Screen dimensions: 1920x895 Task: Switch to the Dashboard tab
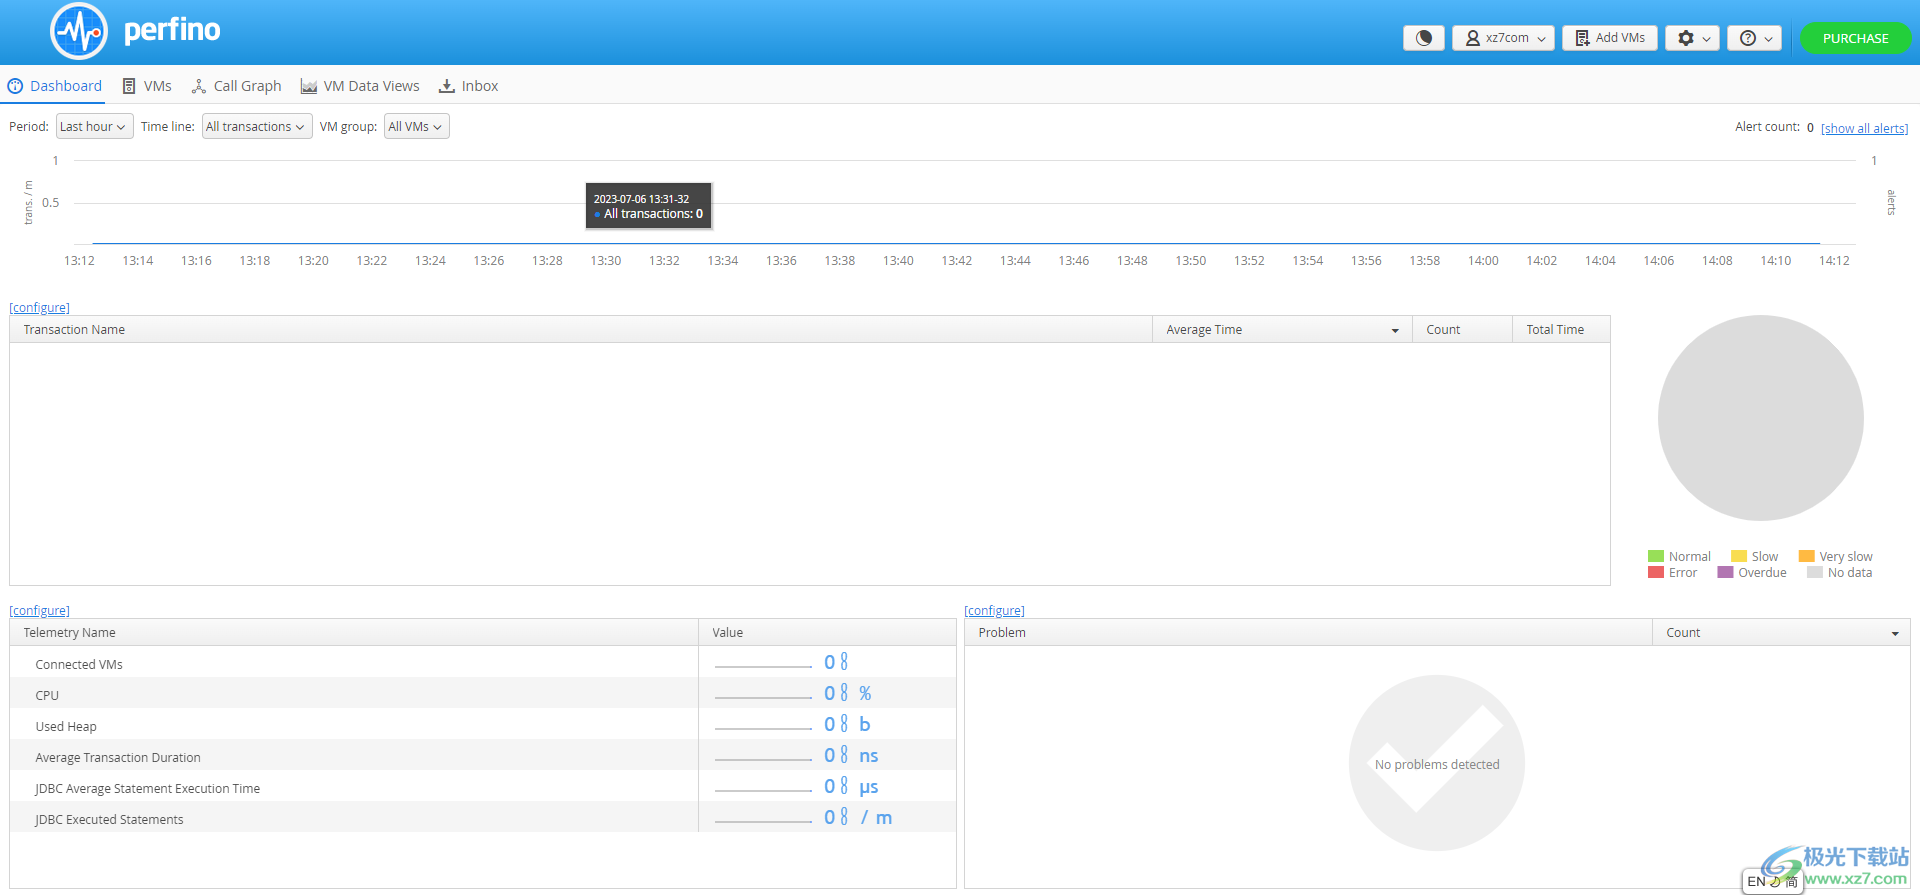point(55,86)
